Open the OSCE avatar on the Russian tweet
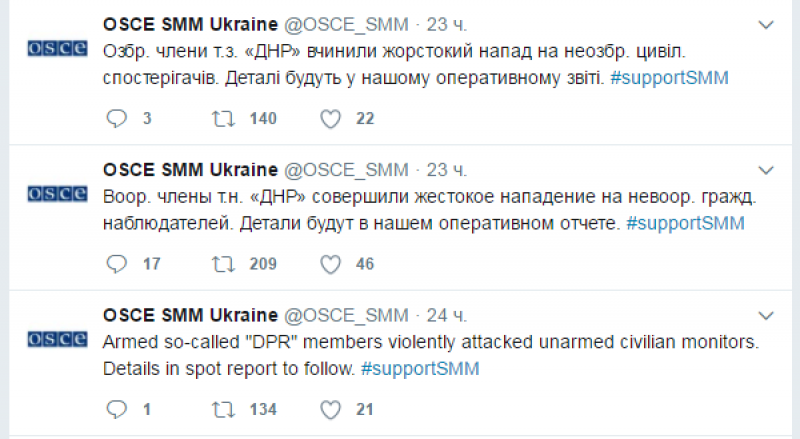 [x=58, y=194]
